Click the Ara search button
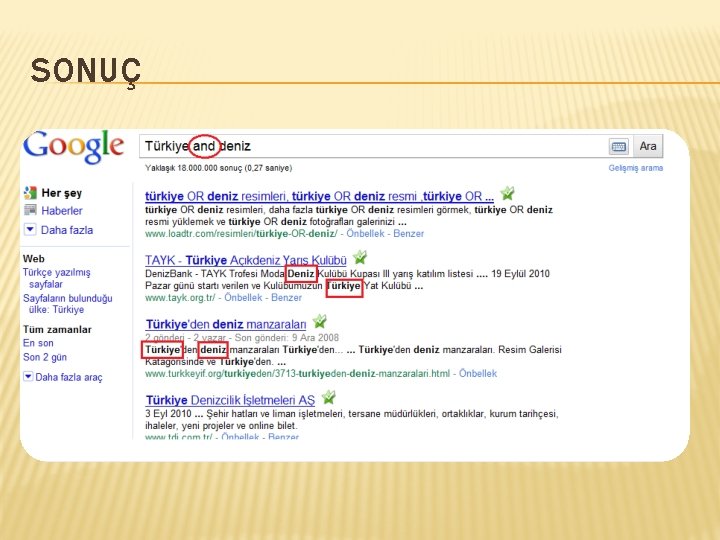This screenshot has height=540, width=720. [x=648, y=146]
